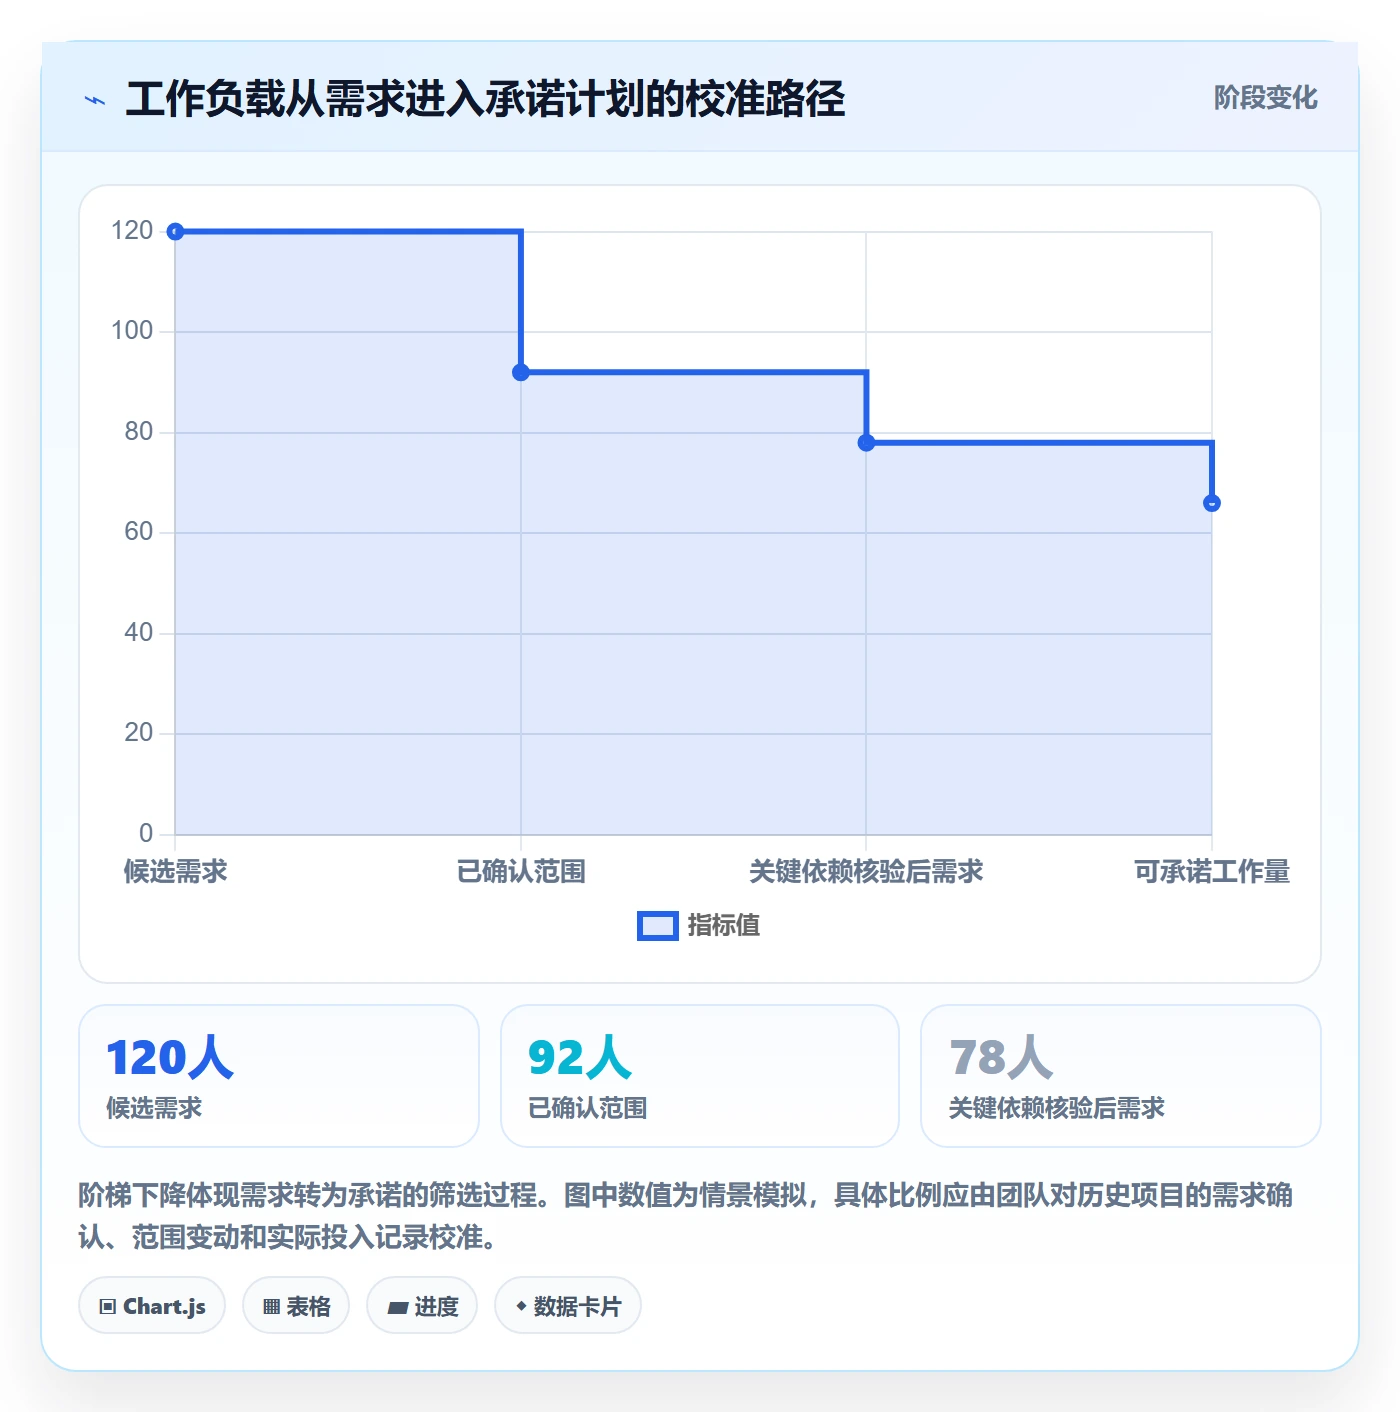Click the 92人 stat card value

tap(580, 1058)
